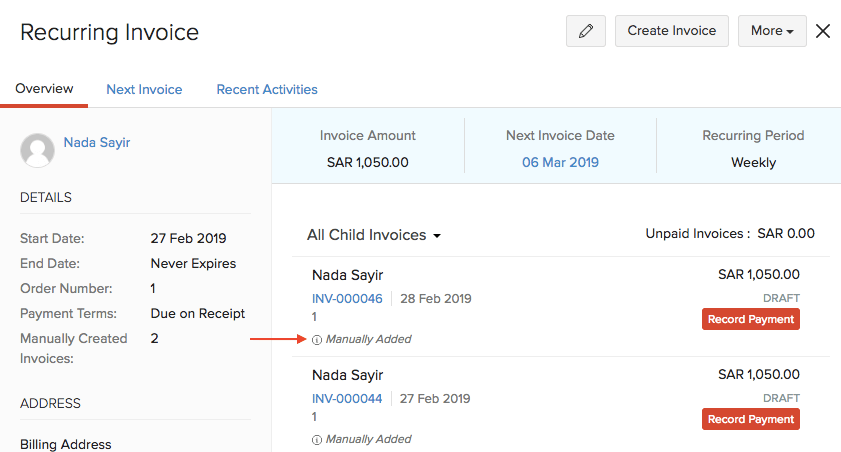Image resolution: width=841 pixels, height=452 pixels.
Task: Click Nada Sayir's profile avatar
Action: point(38,149)
